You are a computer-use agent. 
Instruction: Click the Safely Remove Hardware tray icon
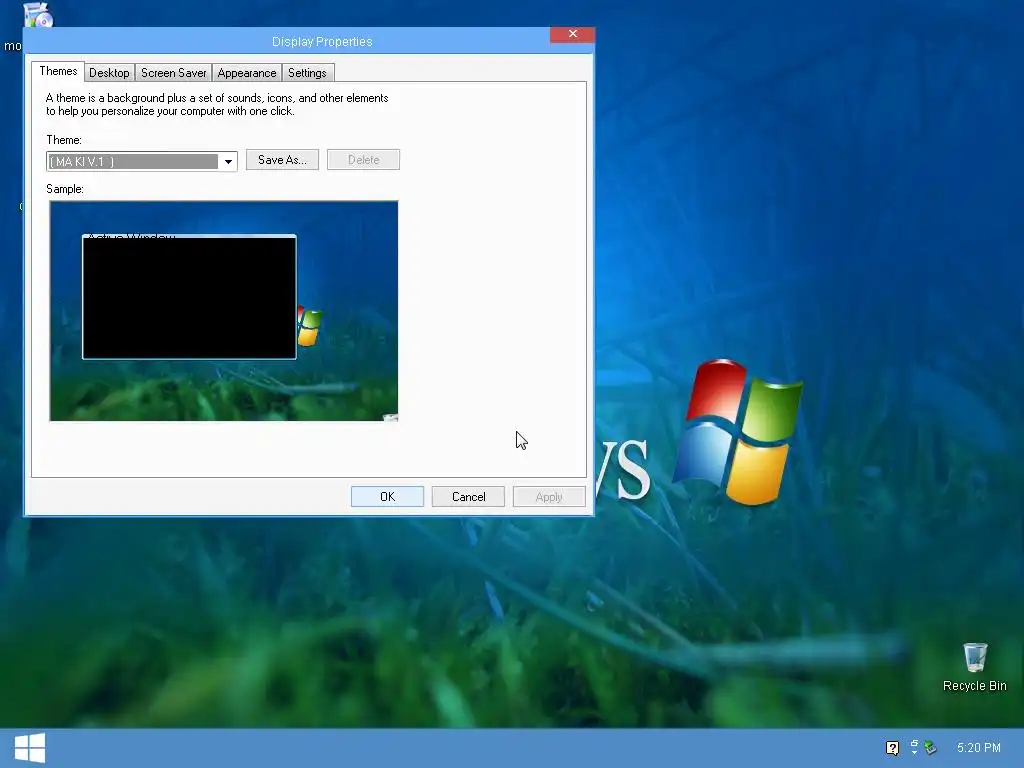coord(931,748)
